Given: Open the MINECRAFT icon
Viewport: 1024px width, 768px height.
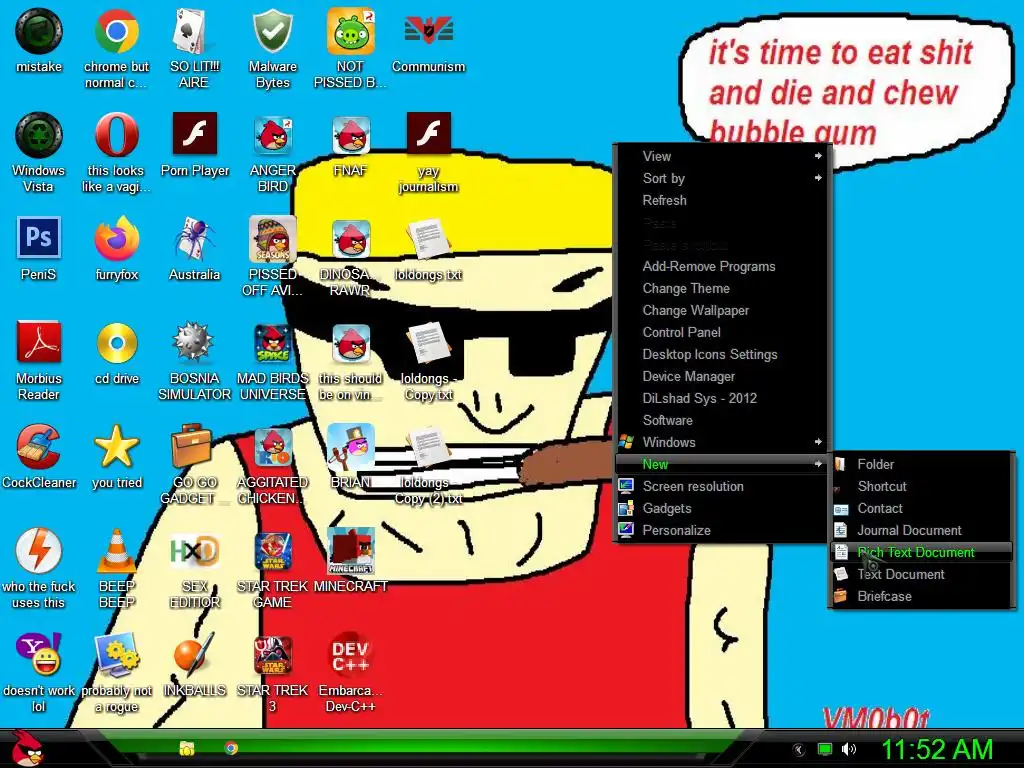Looking at the screenshot, I should click(351, 551).
